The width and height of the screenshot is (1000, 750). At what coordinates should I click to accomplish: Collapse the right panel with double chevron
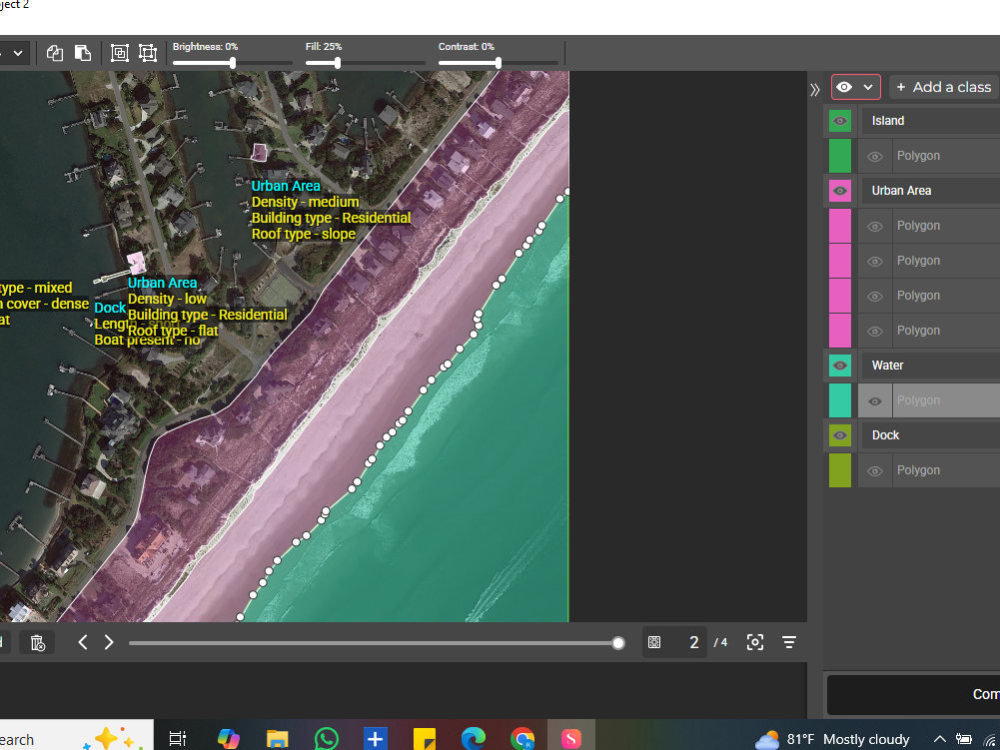pyautogui.click(x=814, y=89)
